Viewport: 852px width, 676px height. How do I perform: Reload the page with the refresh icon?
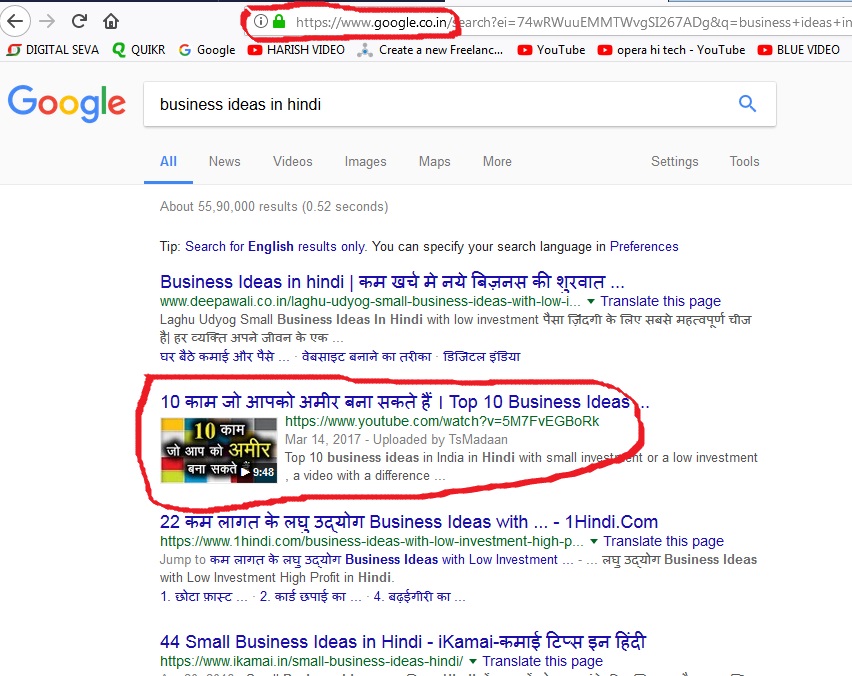pyautogui.click(x=79, y=21)
